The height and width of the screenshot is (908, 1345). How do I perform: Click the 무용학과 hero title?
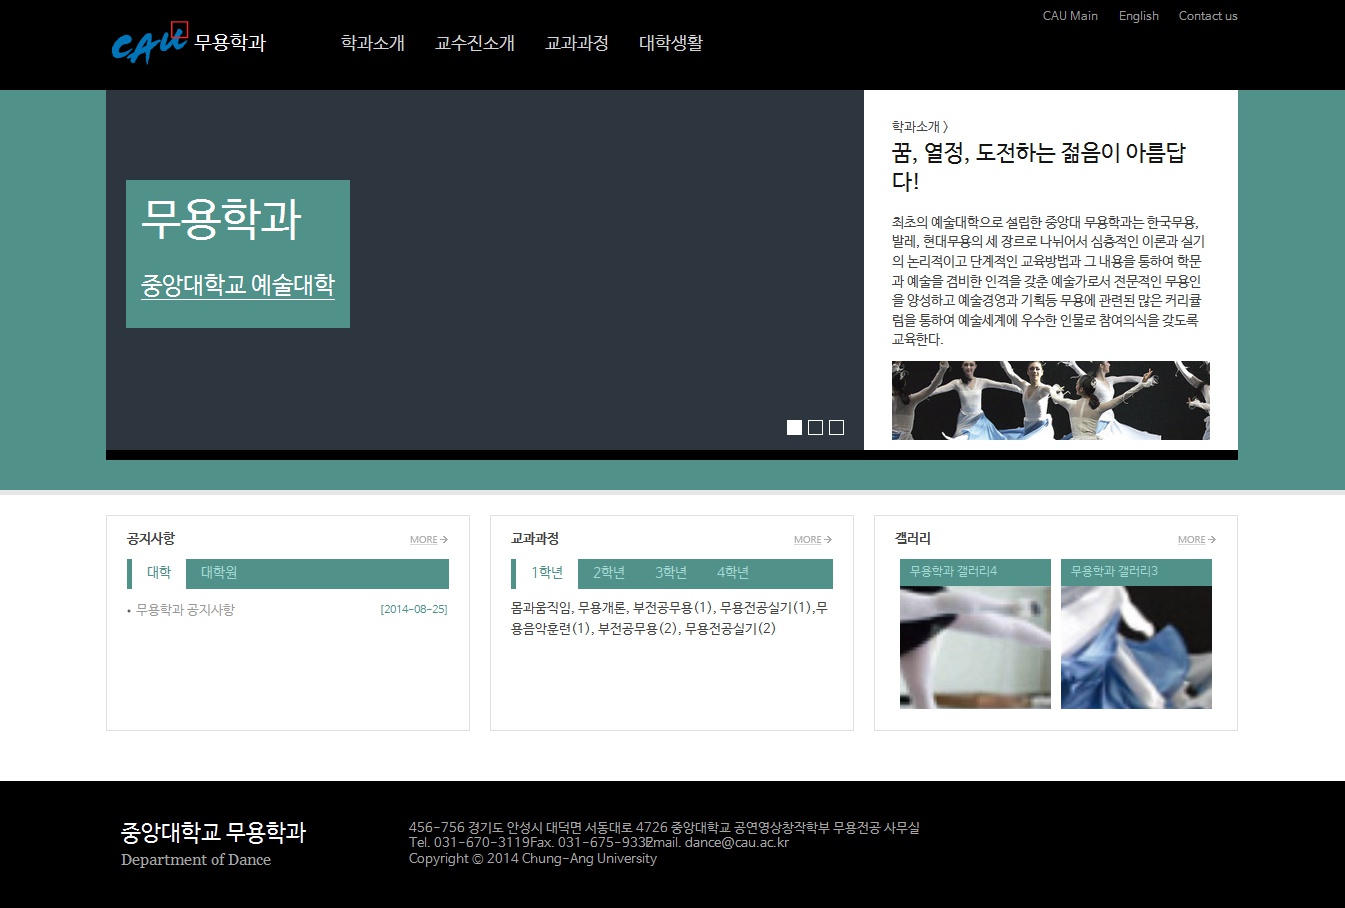click(x=221, y=219)
